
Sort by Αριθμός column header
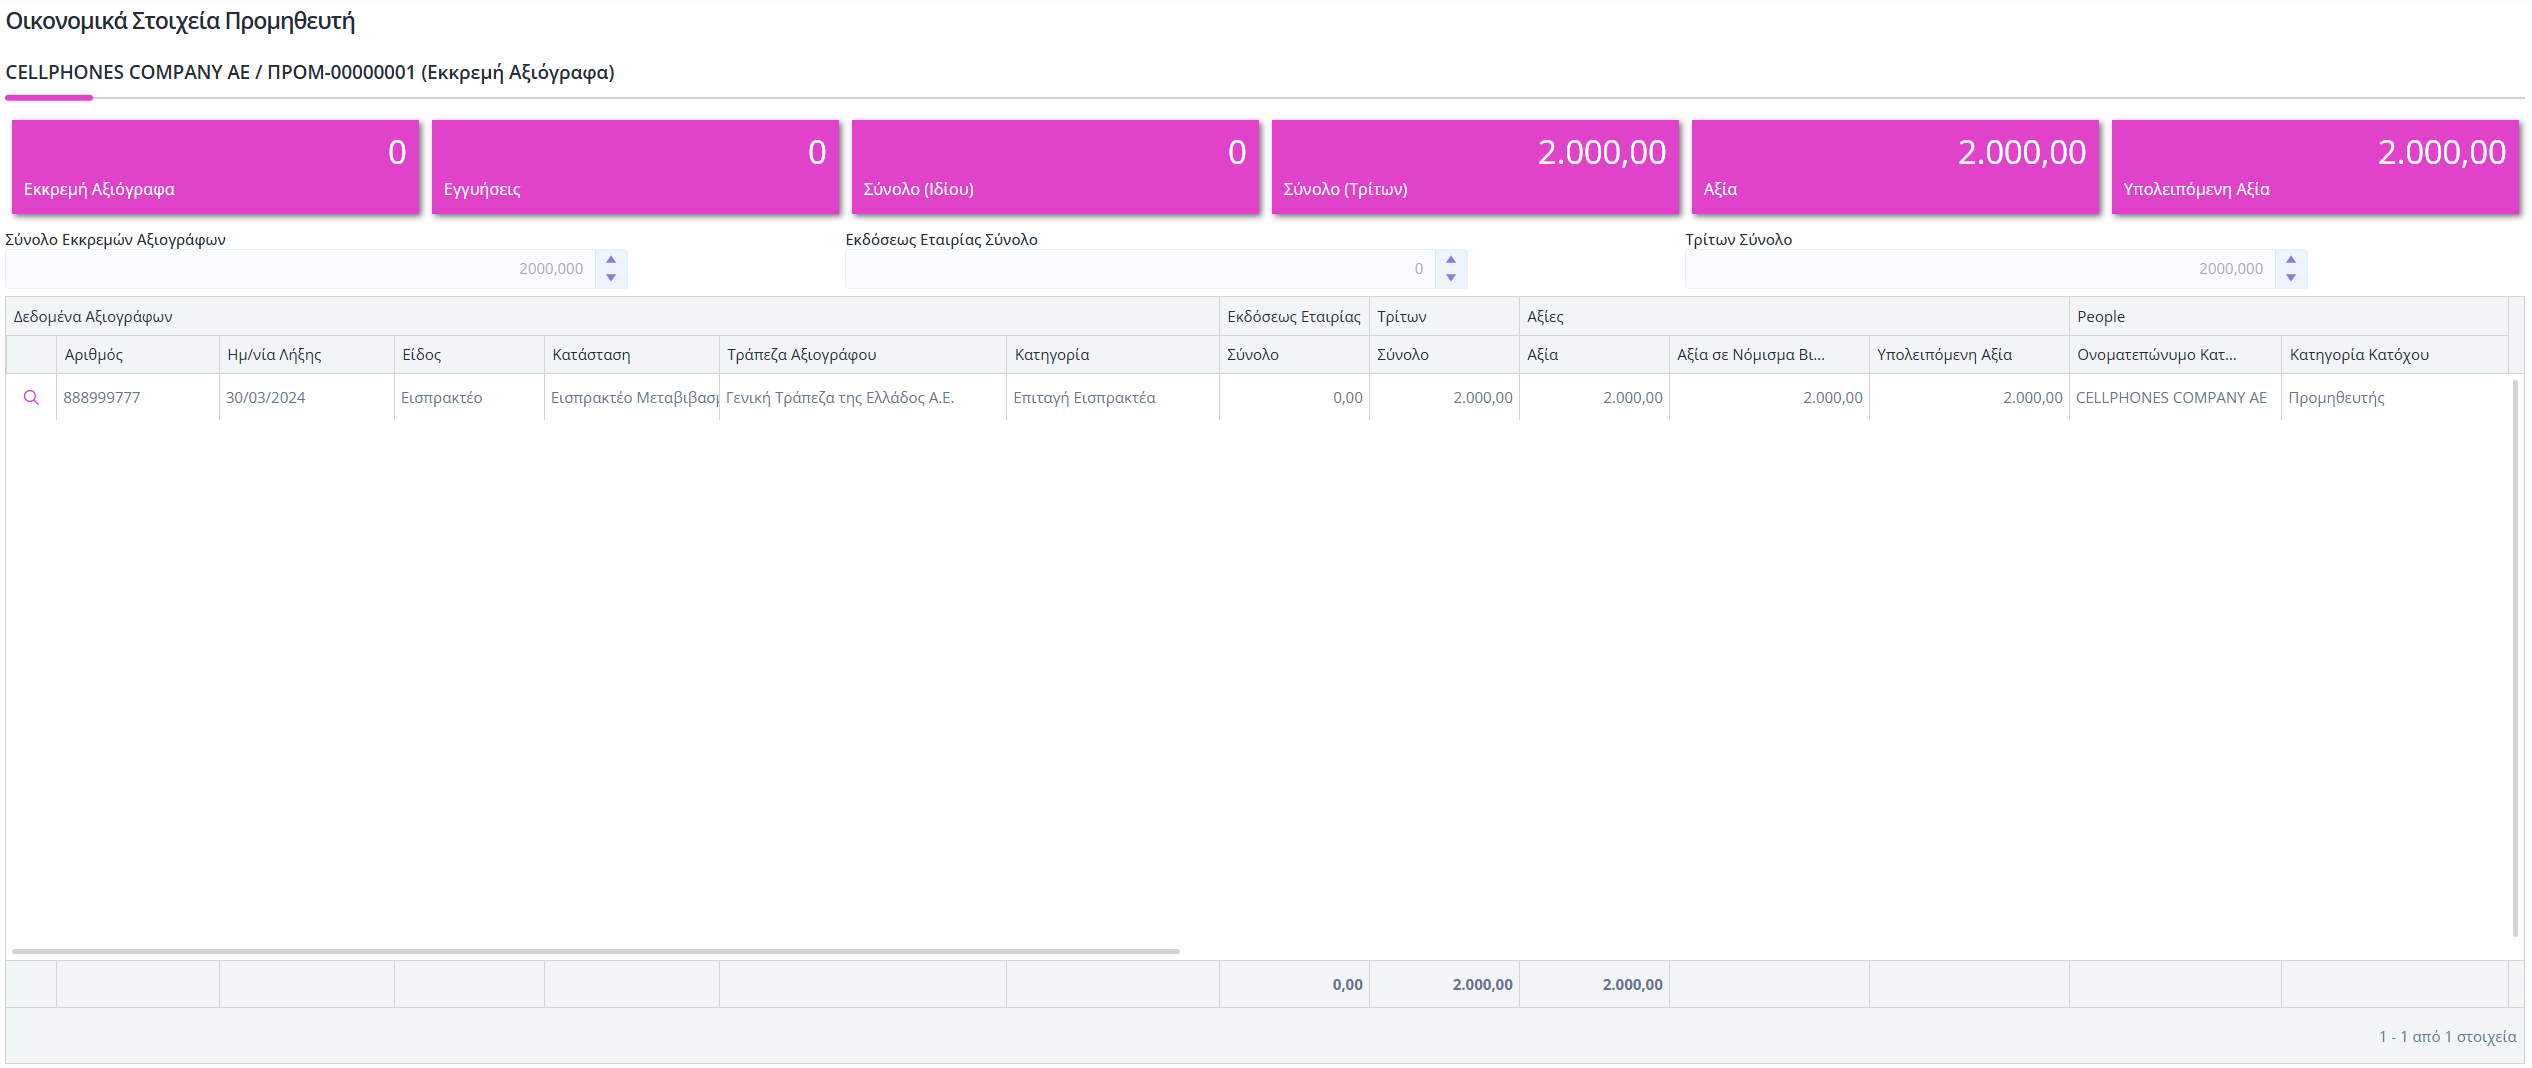138,355
